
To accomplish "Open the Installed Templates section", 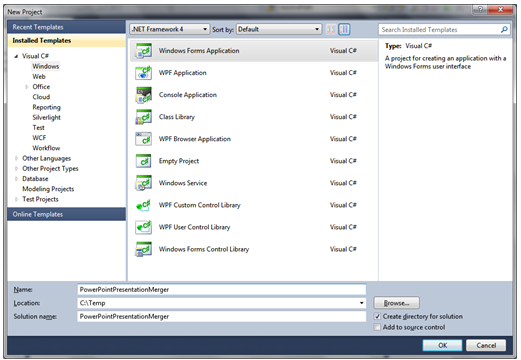I will point(66,41).
